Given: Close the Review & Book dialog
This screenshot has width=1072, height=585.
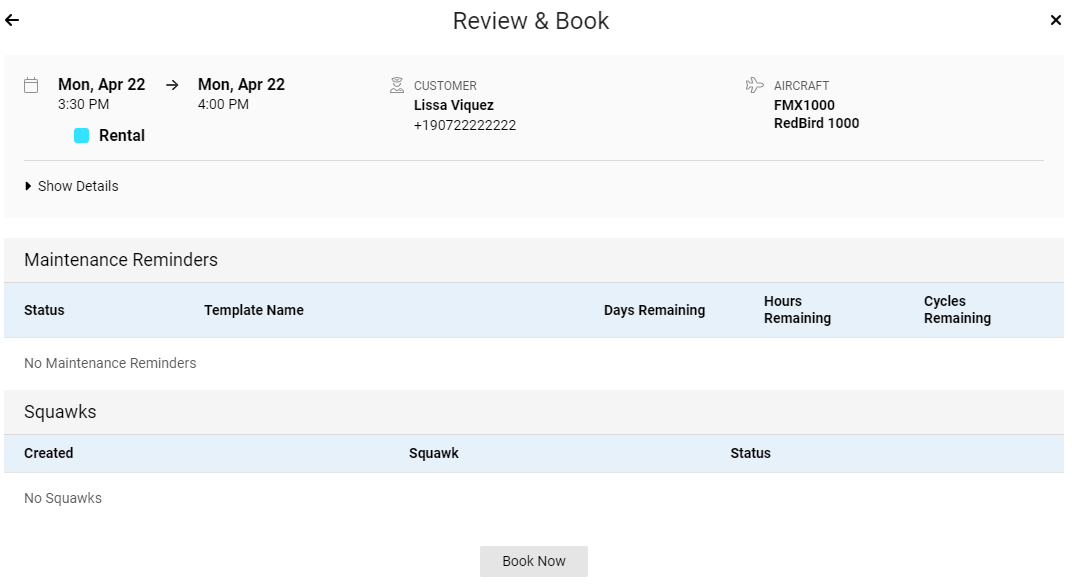Looking at the screenshot, I should coord(1056,20).
